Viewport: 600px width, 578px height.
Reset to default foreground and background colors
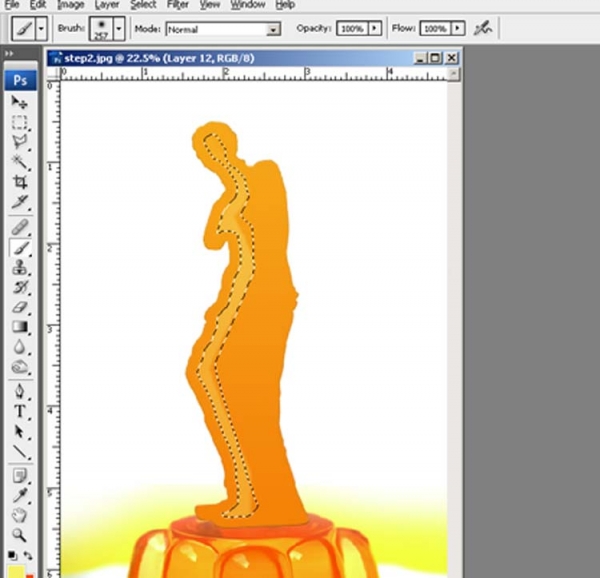tap(12, 555)
